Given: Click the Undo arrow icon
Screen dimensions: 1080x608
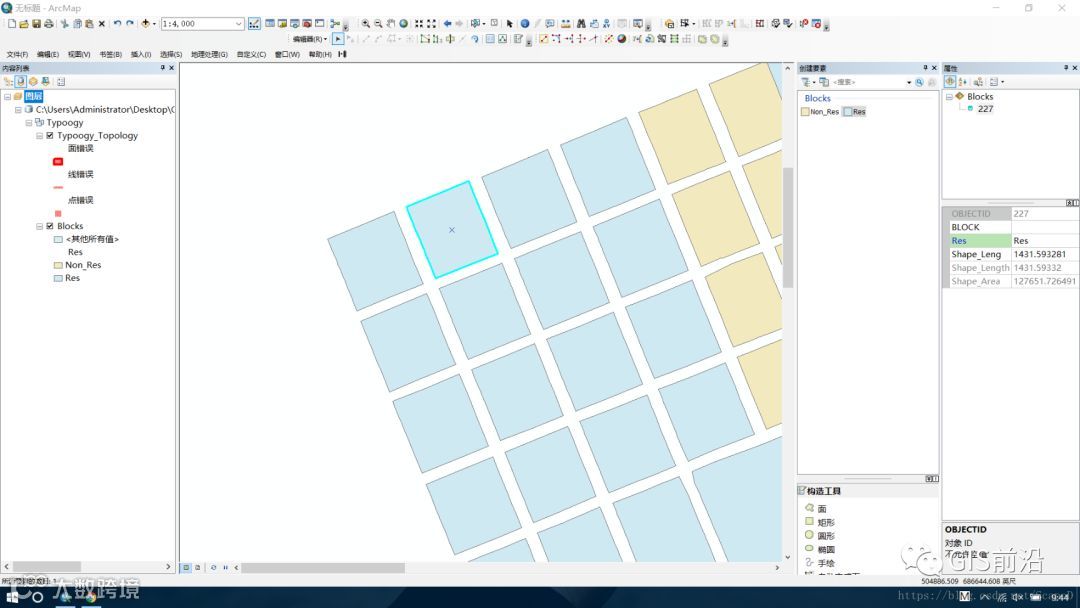Looking at the screenshot, I should point(117,23).
